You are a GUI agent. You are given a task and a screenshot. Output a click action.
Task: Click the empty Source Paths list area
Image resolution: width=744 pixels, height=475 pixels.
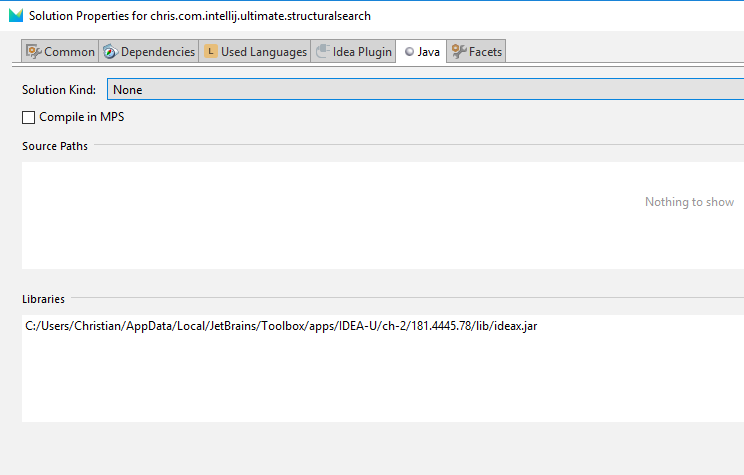point(300,215)
